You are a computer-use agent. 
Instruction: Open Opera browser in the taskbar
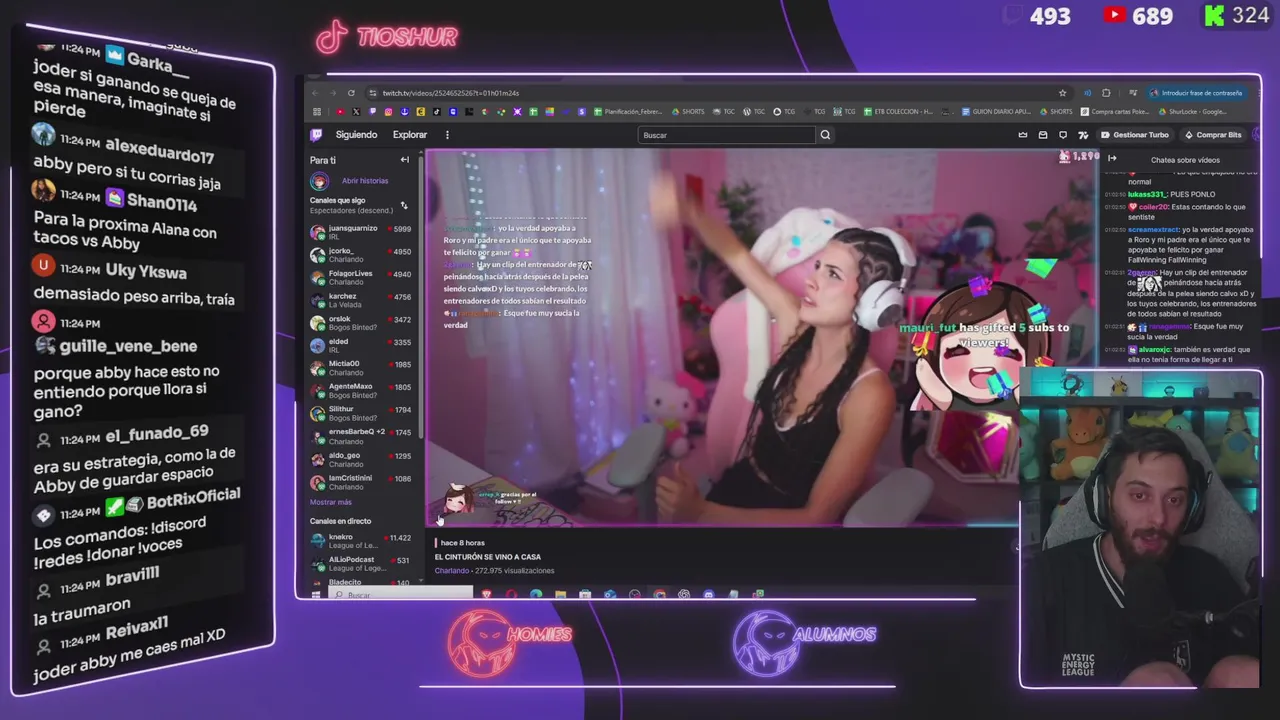(511, 595)
